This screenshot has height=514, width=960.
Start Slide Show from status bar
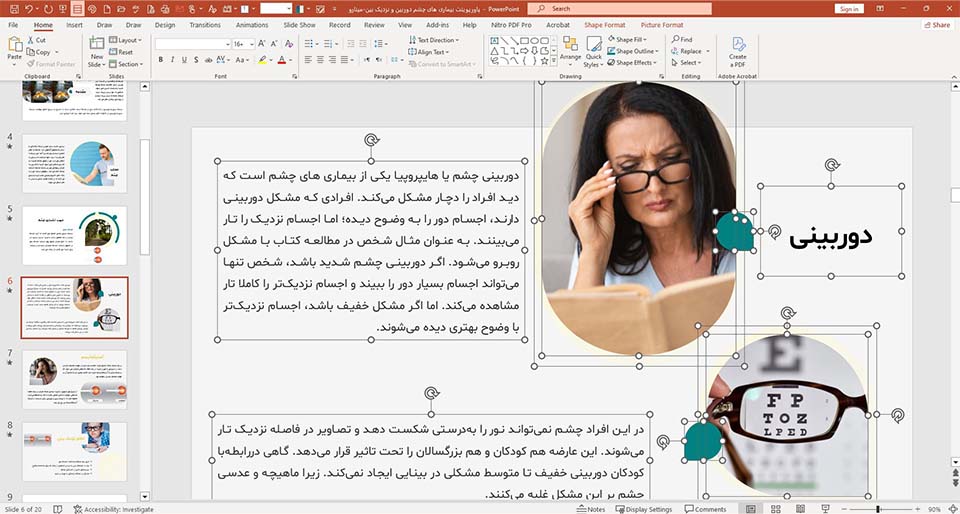point(825,509)
